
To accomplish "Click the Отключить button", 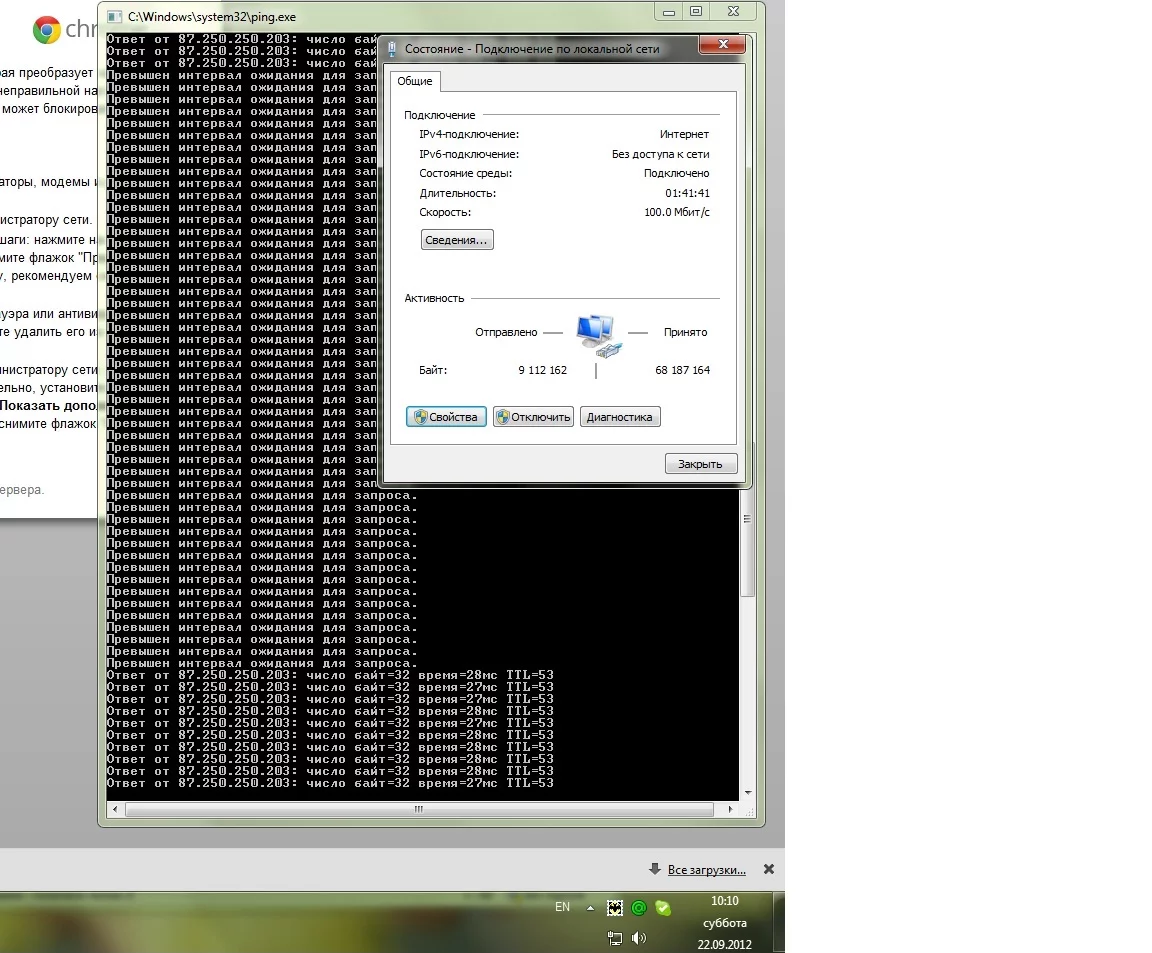I will tap(533, 417).
